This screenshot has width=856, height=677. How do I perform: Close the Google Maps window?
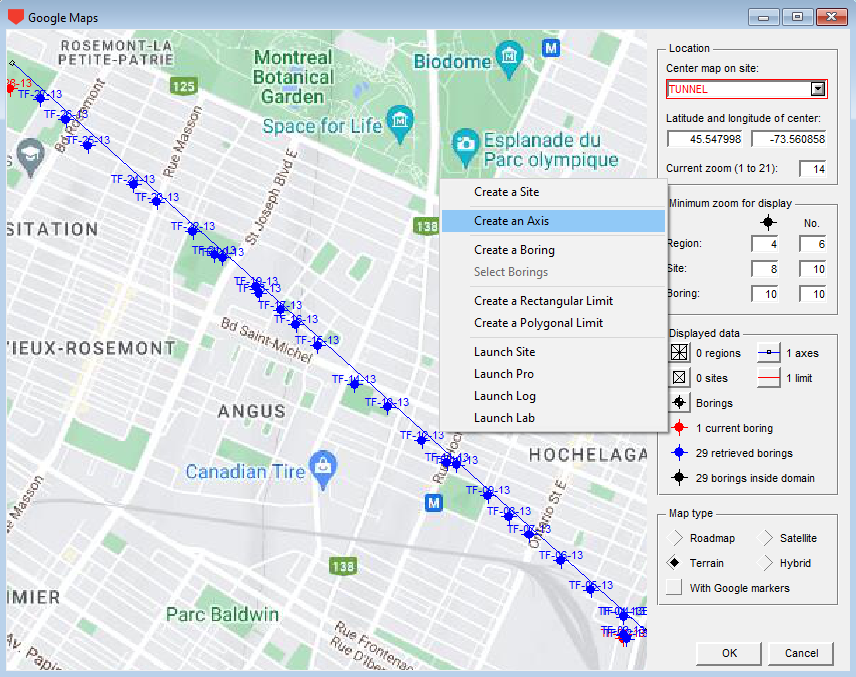tap(831, 17)
